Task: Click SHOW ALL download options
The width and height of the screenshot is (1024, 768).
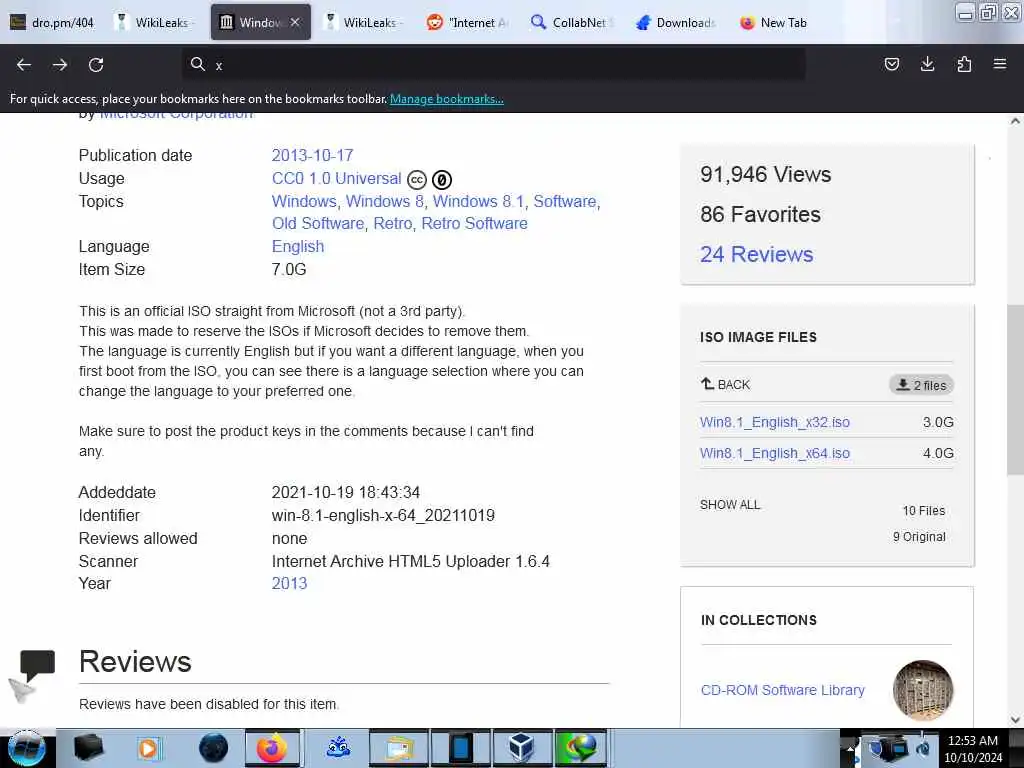Action: [x=730, y=505]
